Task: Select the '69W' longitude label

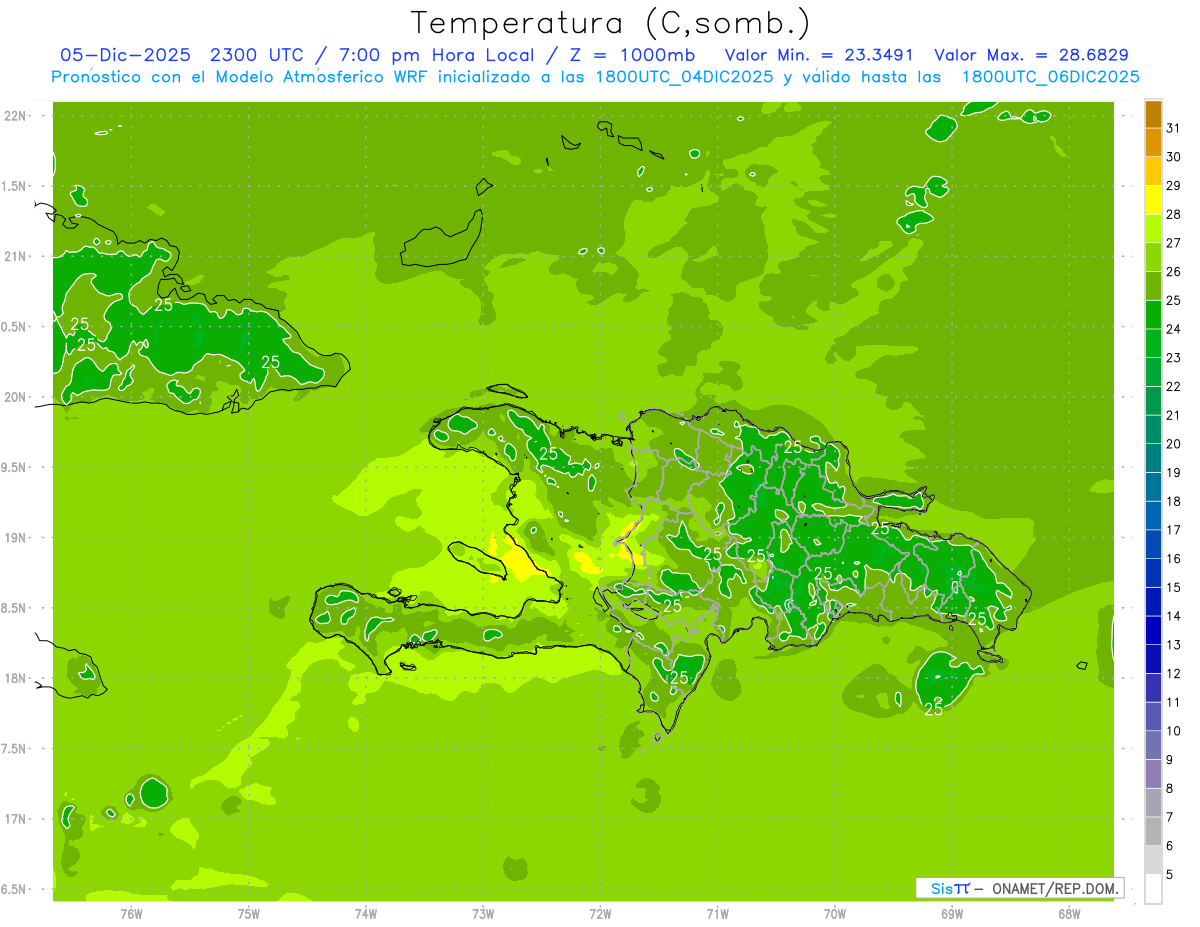Action: click(952, 913)
